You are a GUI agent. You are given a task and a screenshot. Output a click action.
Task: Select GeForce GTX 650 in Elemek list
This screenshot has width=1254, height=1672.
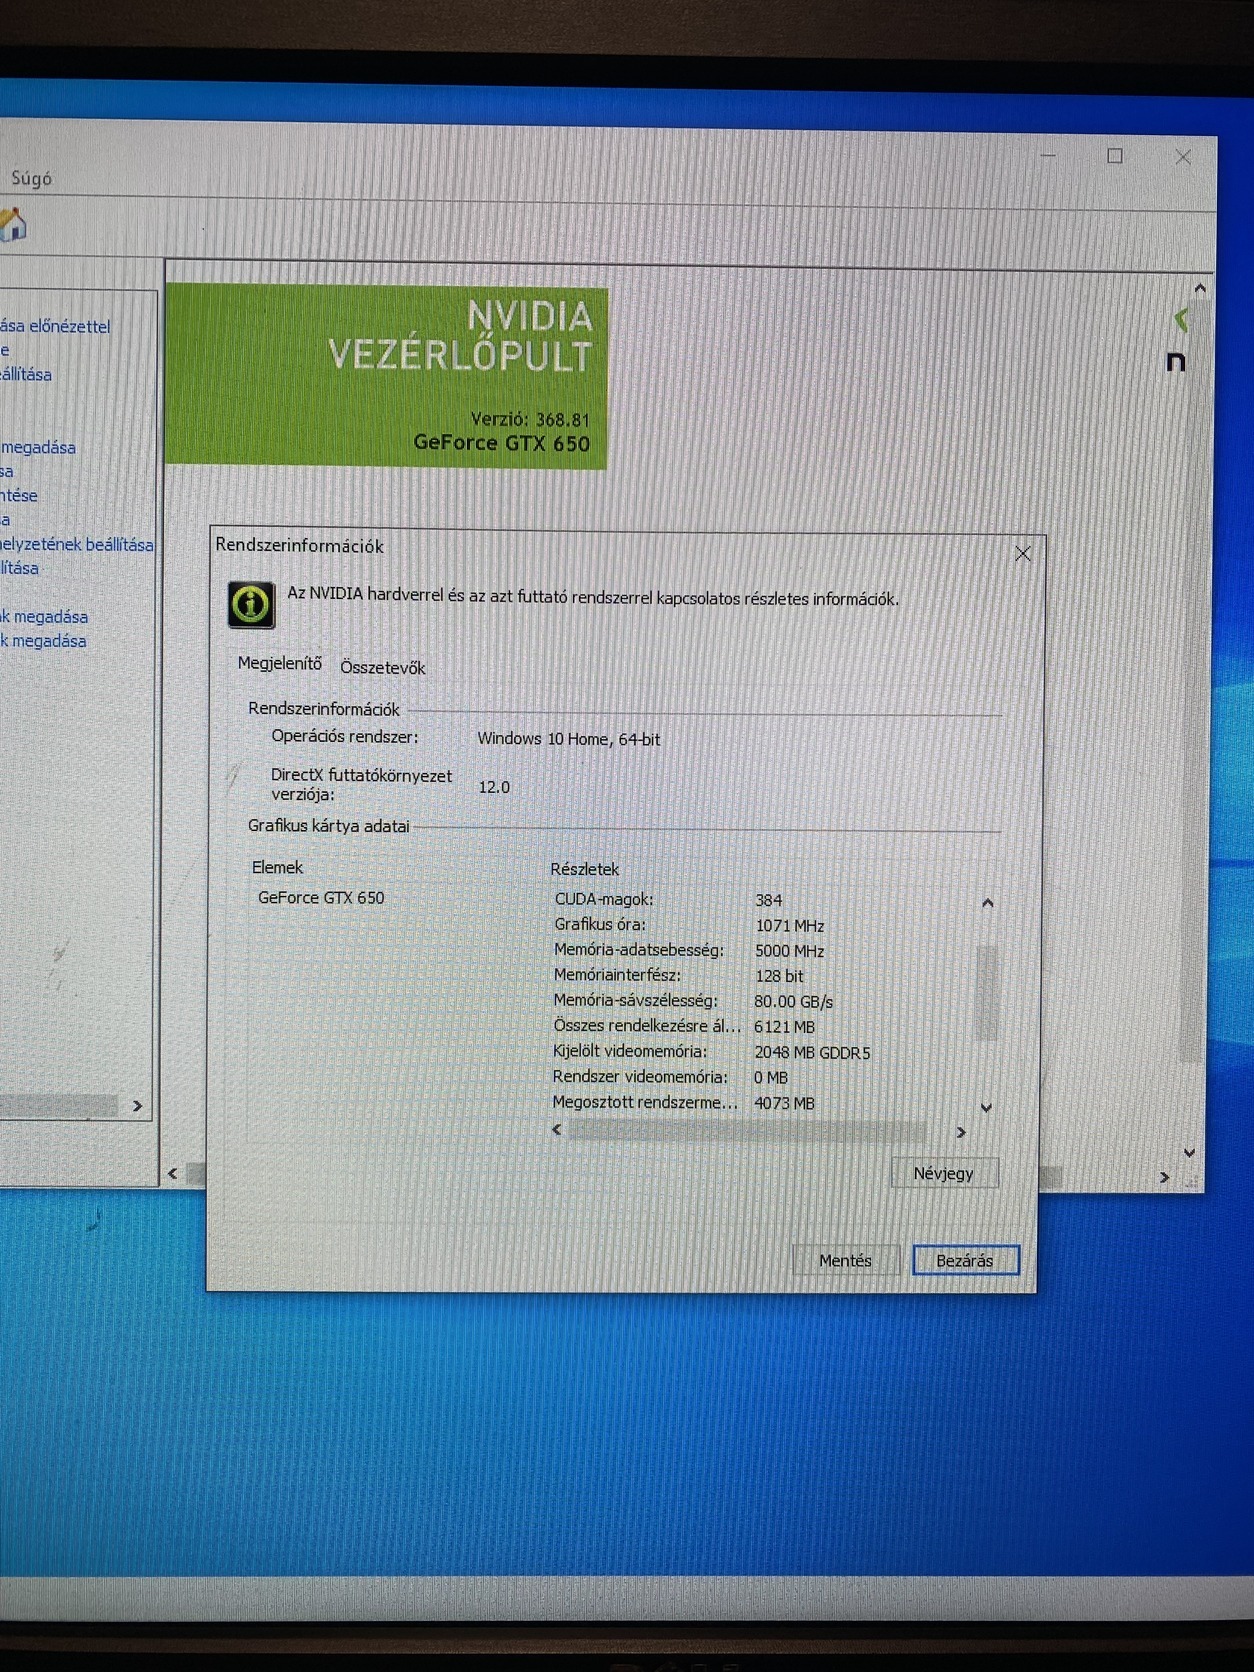pyautogui.click(x=321, y=898)
